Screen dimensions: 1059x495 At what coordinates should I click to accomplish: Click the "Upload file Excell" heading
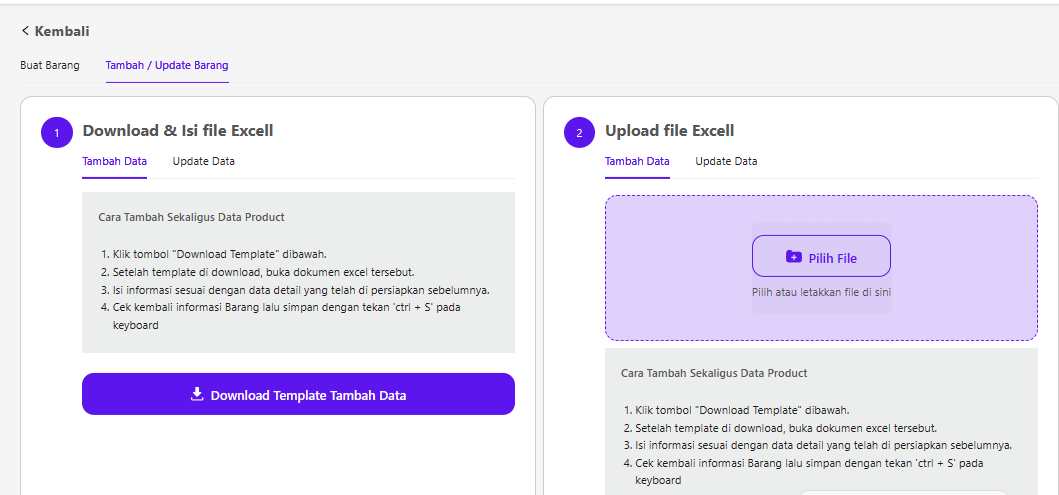point(669,131)
